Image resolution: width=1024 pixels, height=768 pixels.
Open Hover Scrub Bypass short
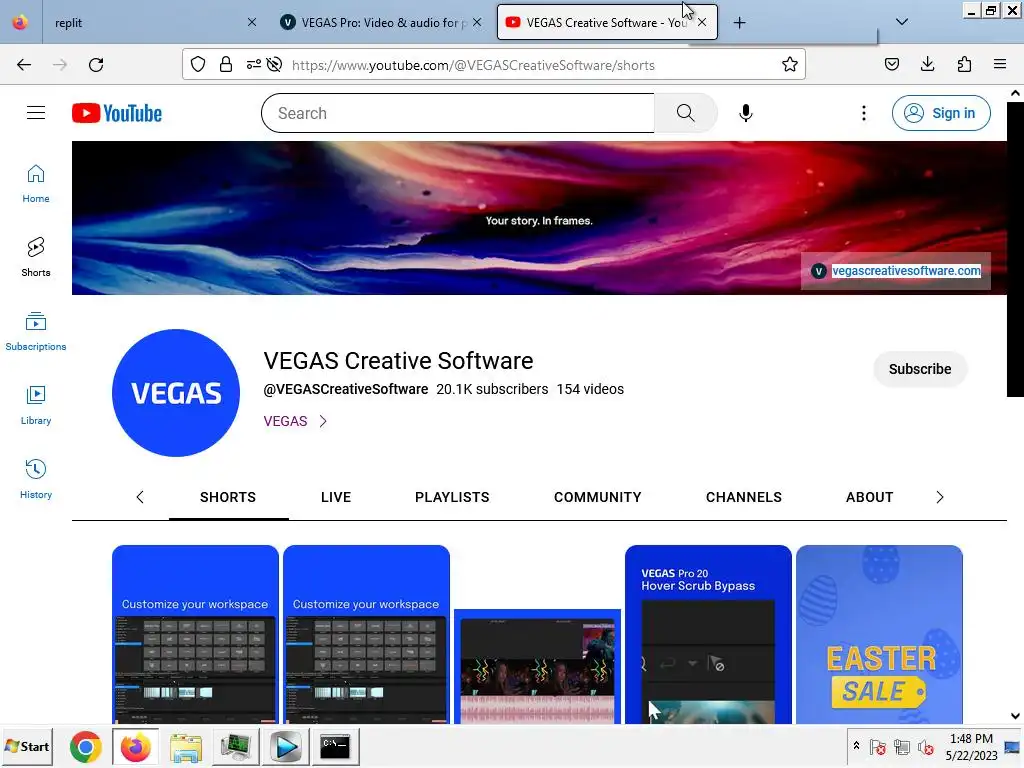[x=708, y=634]
